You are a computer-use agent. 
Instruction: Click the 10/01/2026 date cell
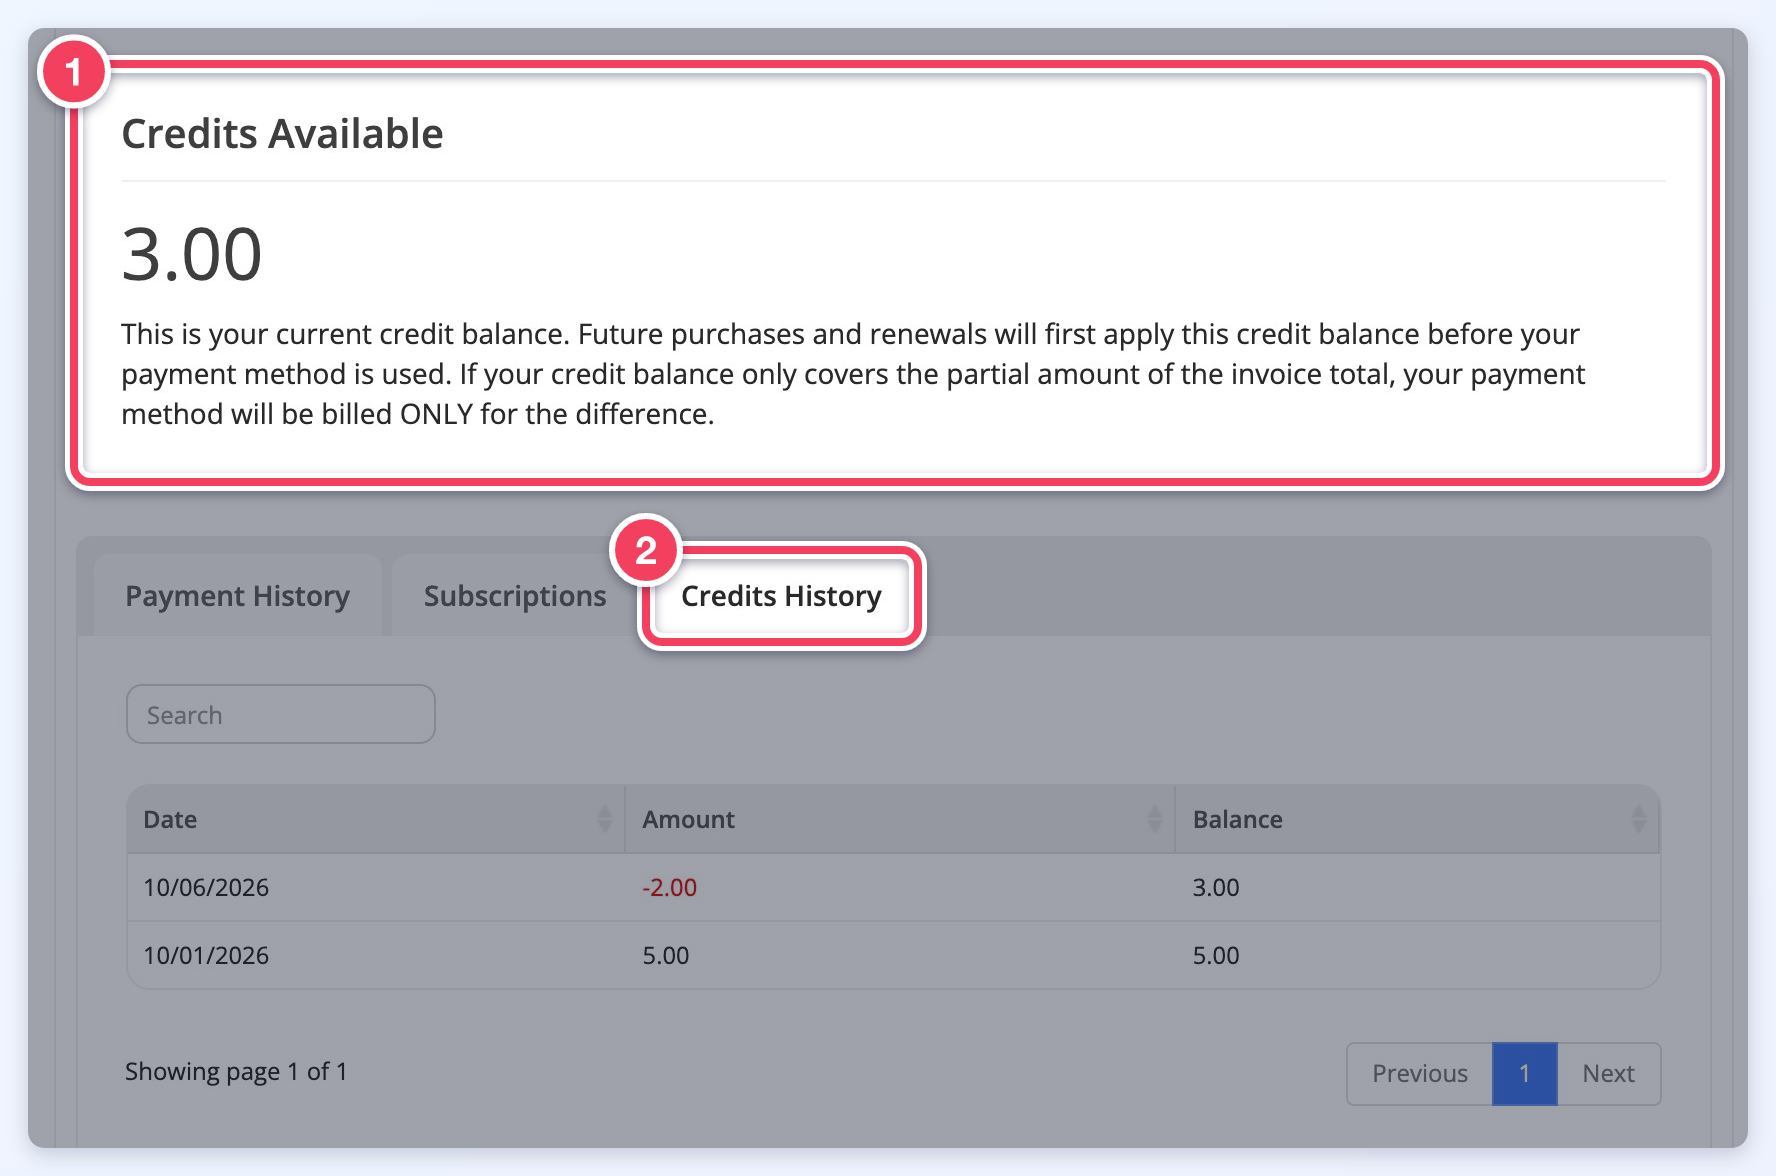(206, 955)
